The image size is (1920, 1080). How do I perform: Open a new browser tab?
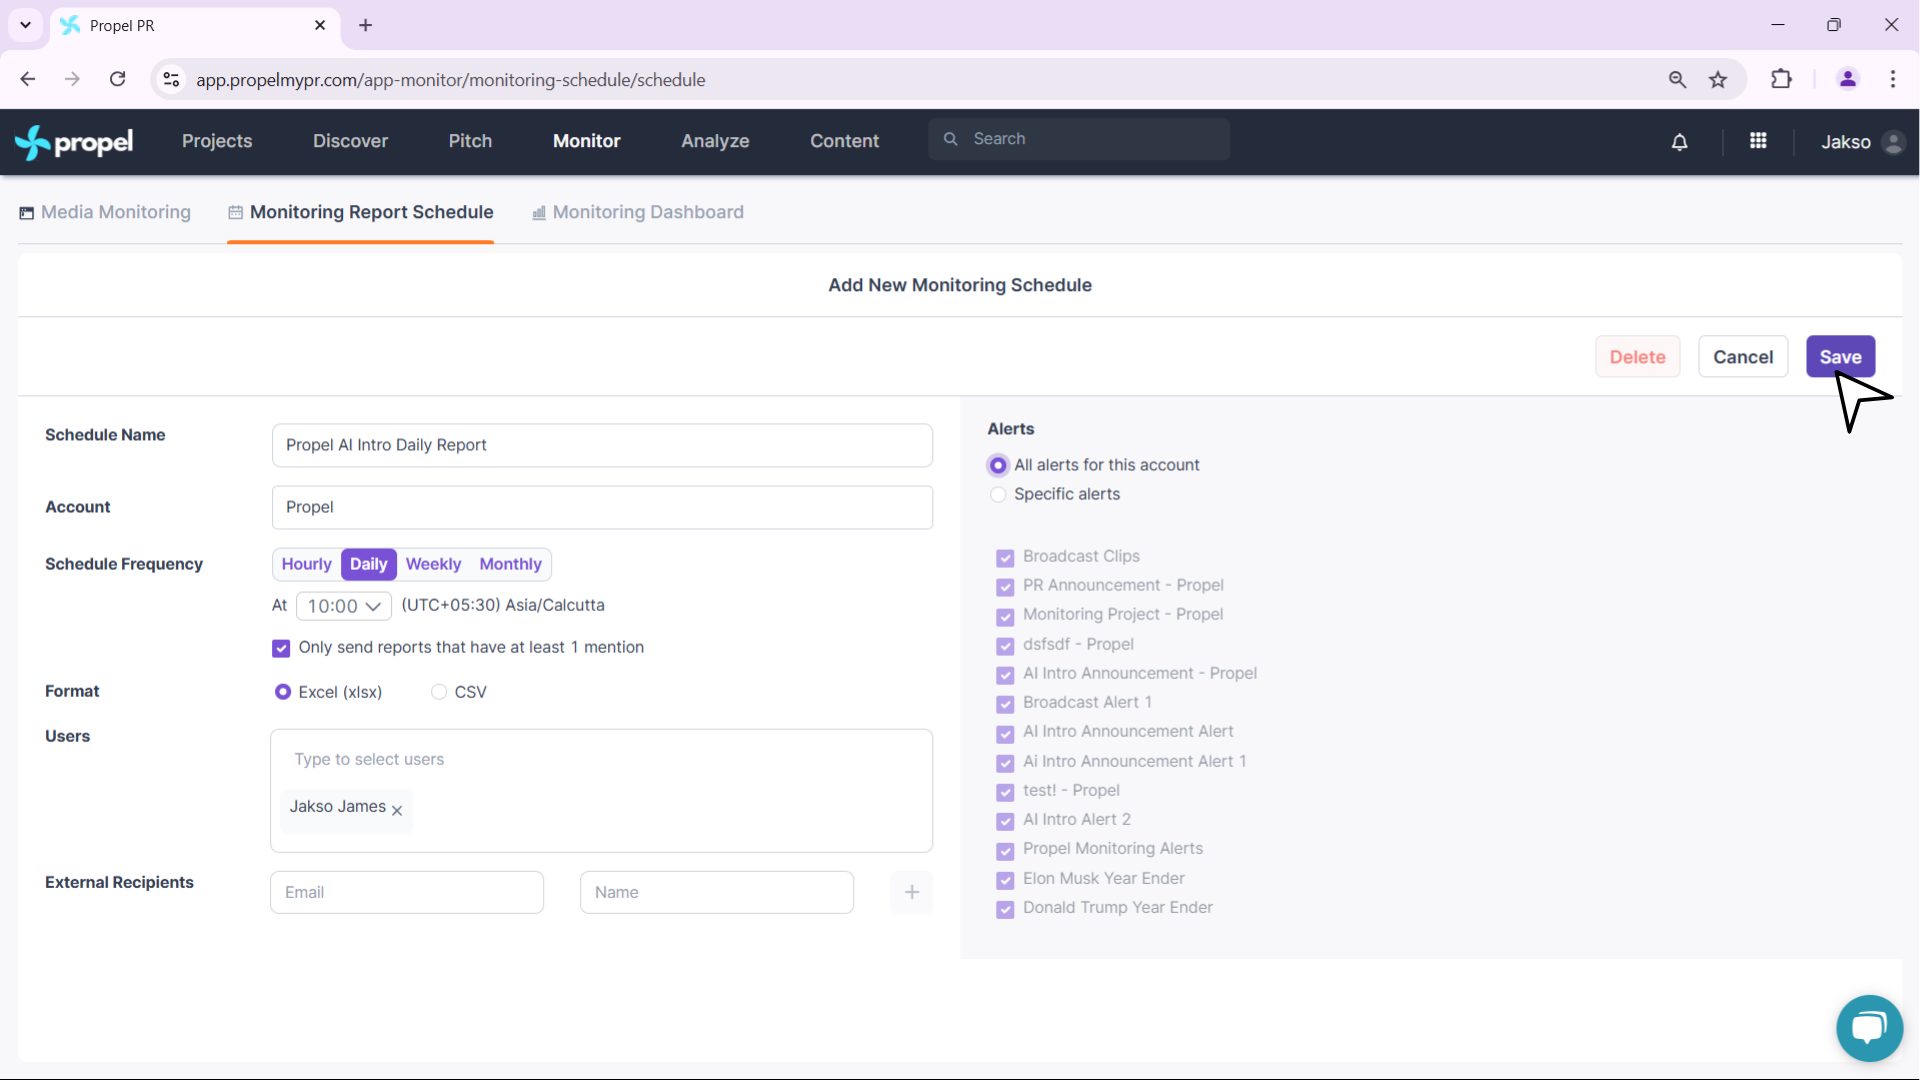pyautogui.click(x=366, y=25)
